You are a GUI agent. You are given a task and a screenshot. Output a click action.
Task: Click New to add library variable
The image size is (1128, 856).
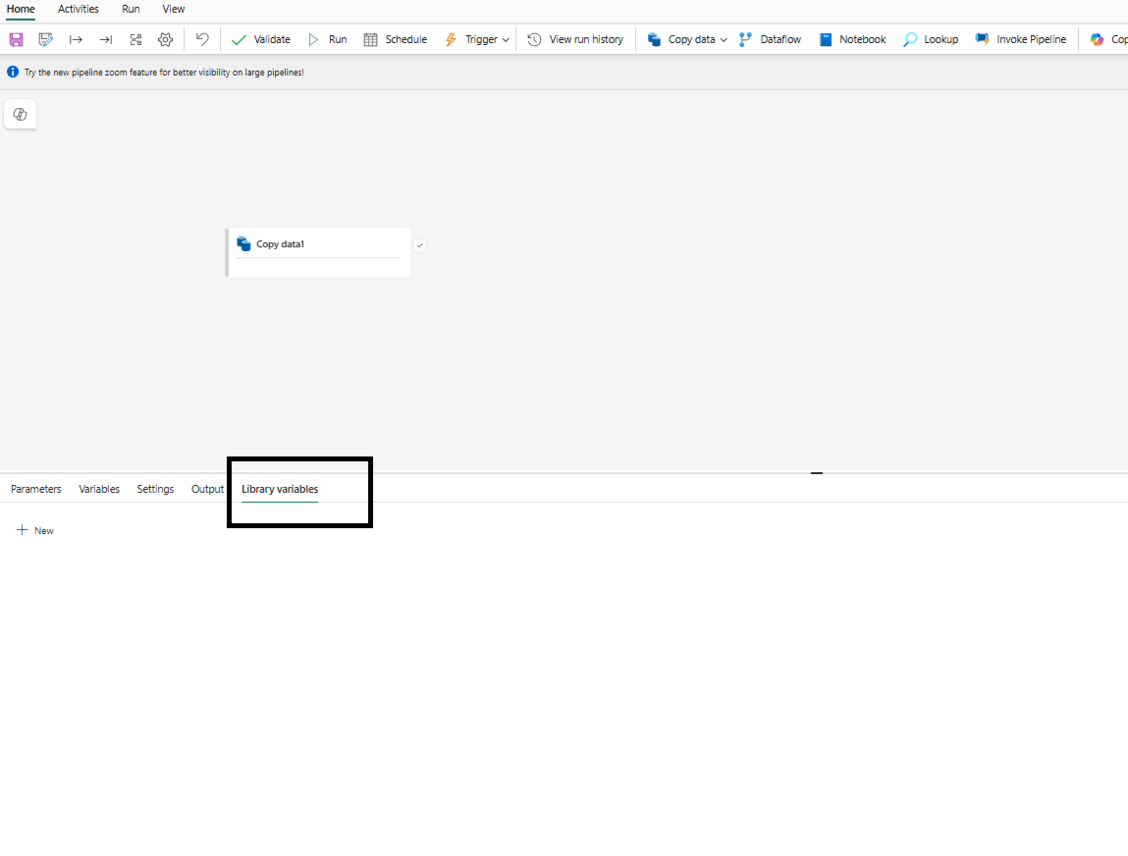(35, 530)
